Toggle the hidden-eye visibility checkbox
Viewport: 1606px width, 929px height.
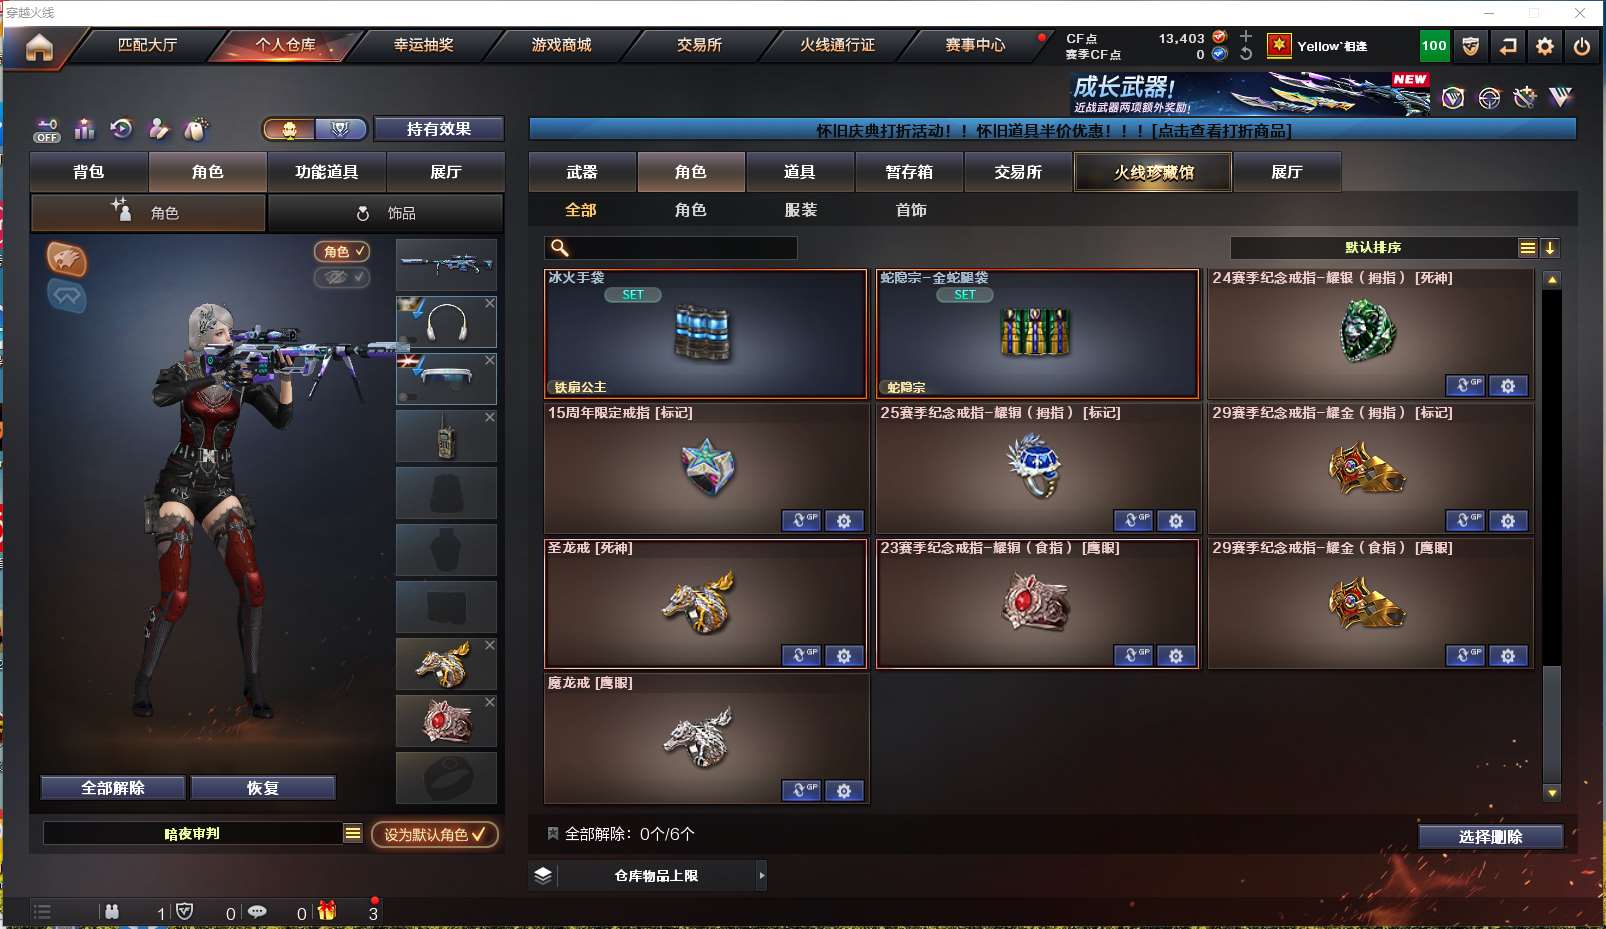pos(342,277)
